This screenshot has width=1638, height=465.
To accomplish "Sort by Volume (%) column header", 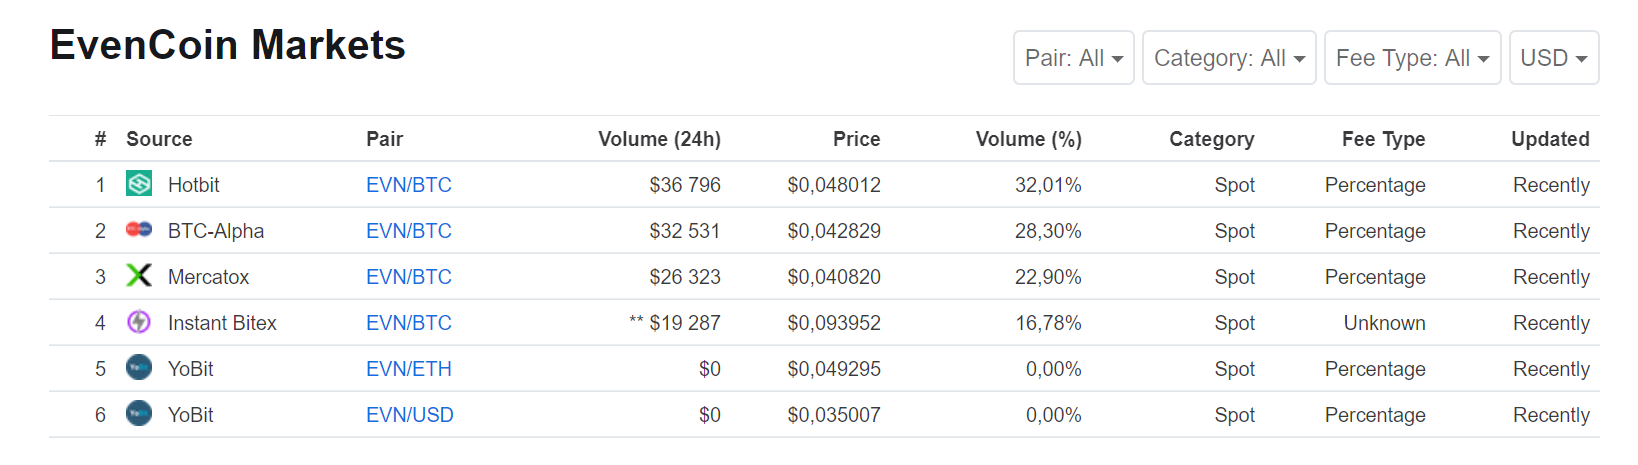I will (x=1029, y=139).
